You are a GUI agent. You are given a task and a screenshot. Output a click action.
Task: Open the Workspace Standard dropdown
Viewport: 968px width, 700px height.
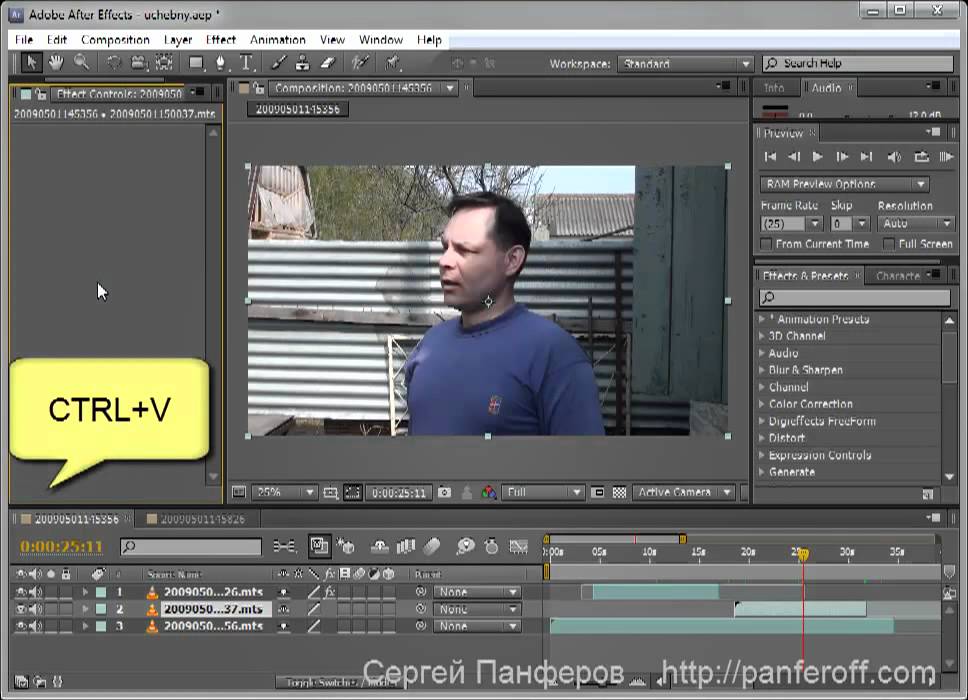pos(685,64)
